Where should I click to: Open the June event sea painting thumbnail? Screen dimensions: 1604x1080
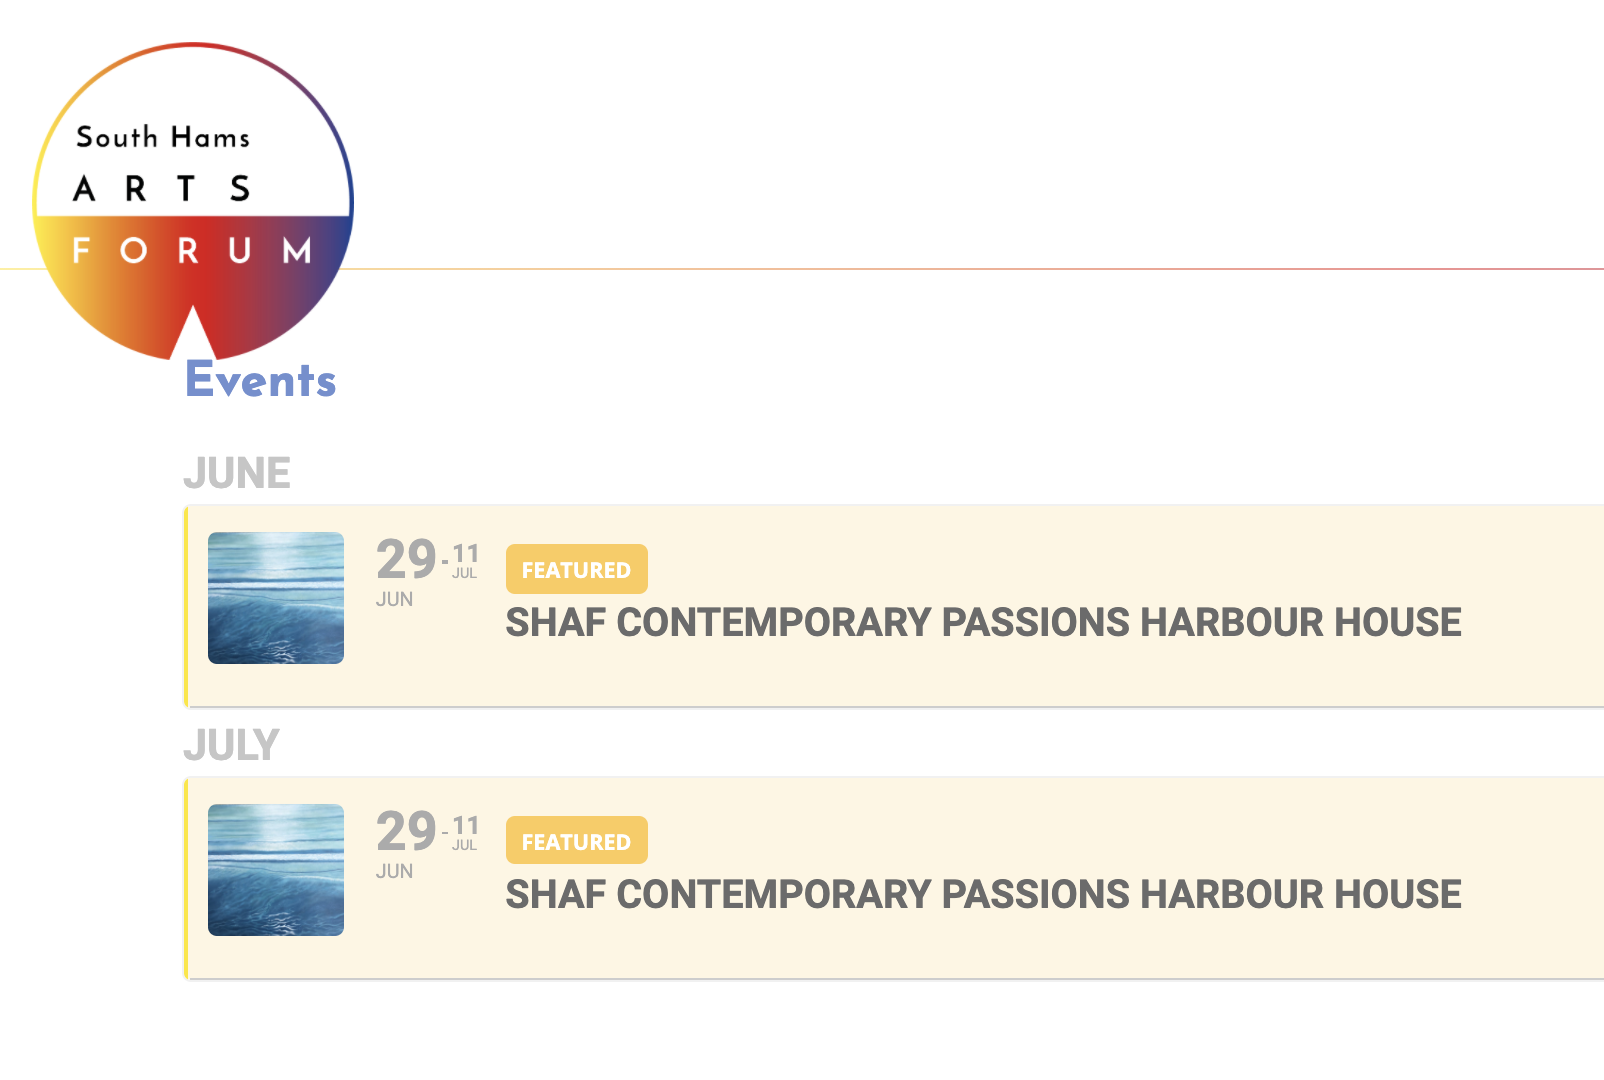click(276, 598)
